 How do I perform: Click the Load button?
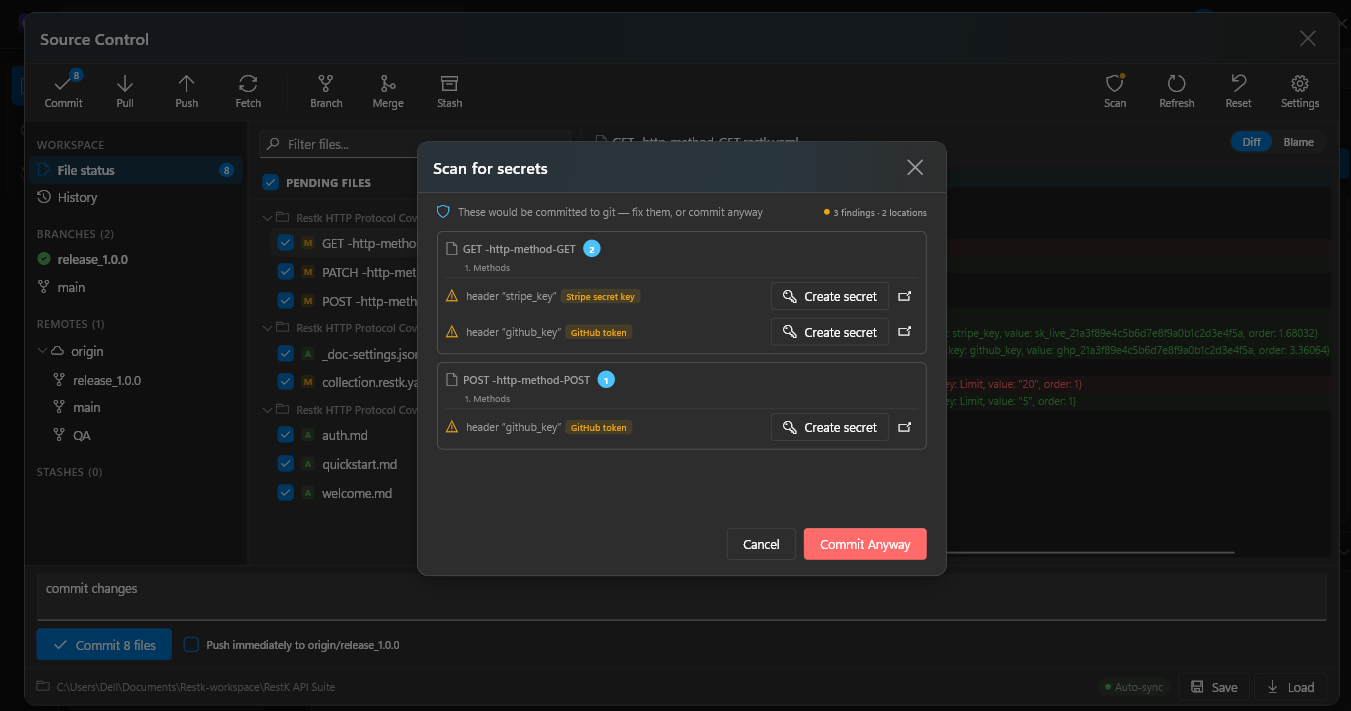[x=1291, y=687]
